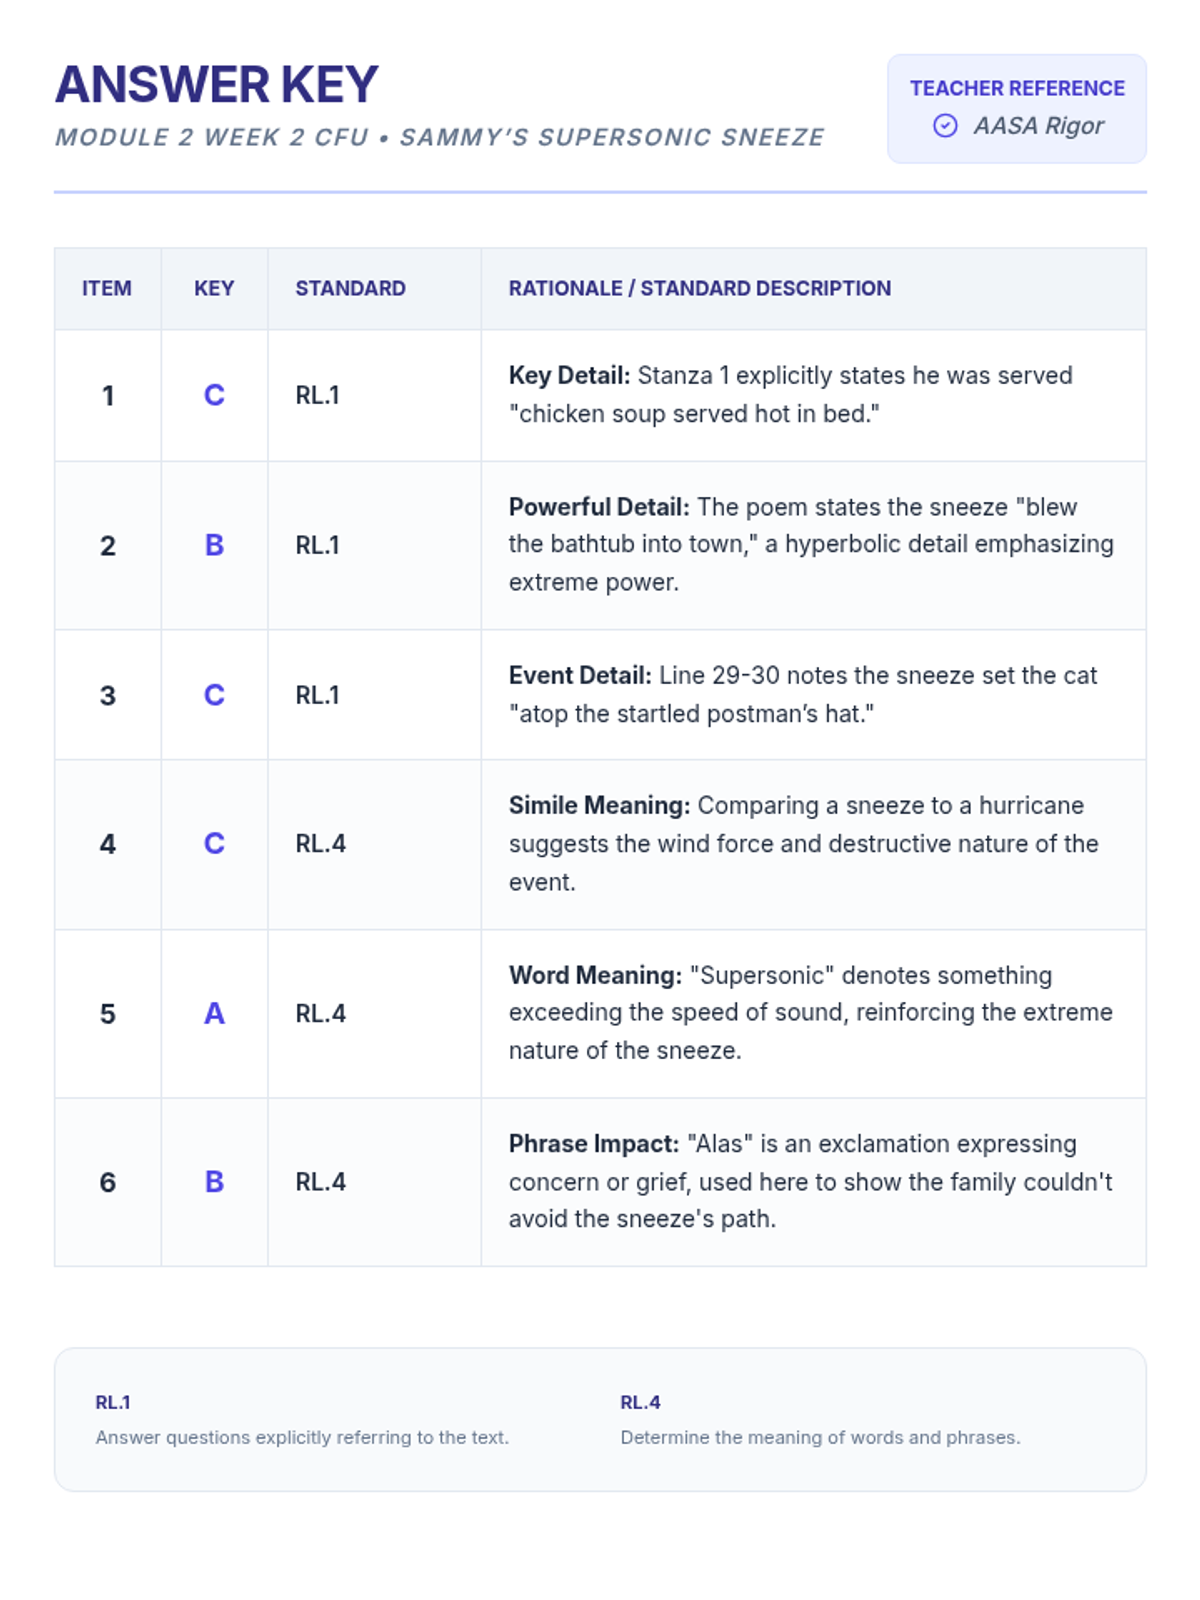
Task: Click the RATIONALE / STANDARD DESCRIPTION header
Action: click(x=699, y=289)
